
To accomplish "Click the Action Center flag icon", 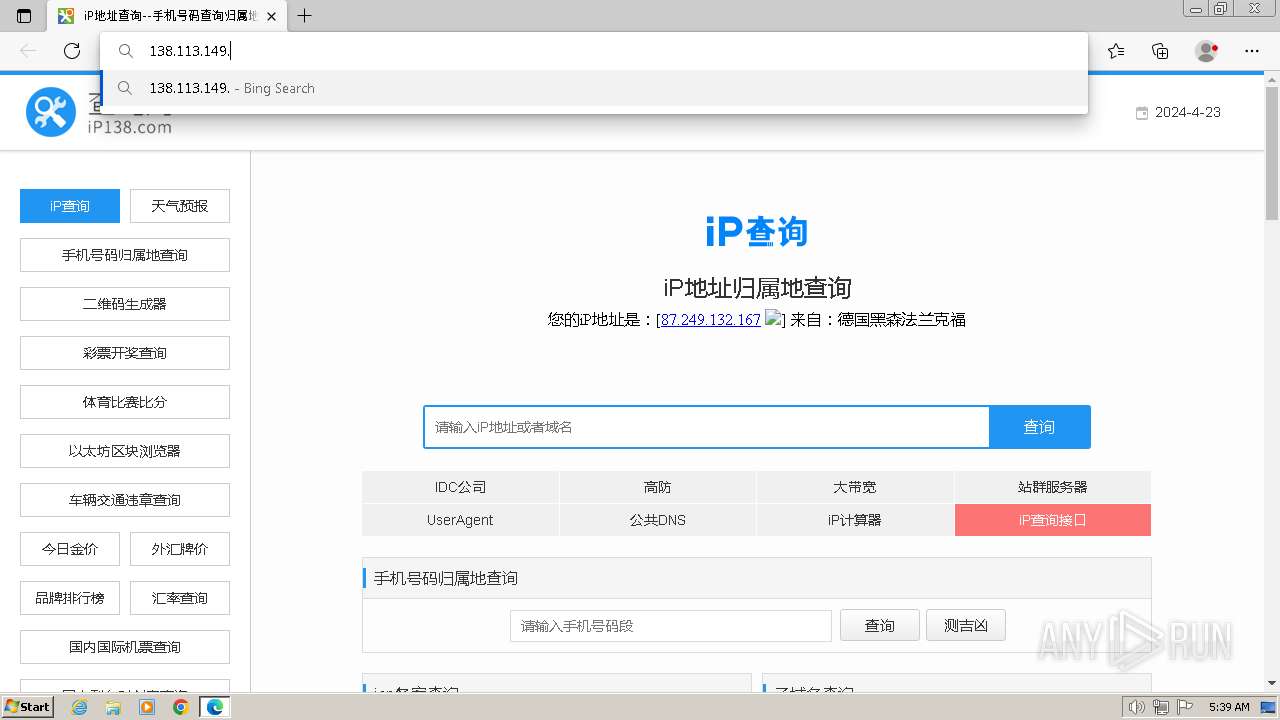I will click(1184, 707).
